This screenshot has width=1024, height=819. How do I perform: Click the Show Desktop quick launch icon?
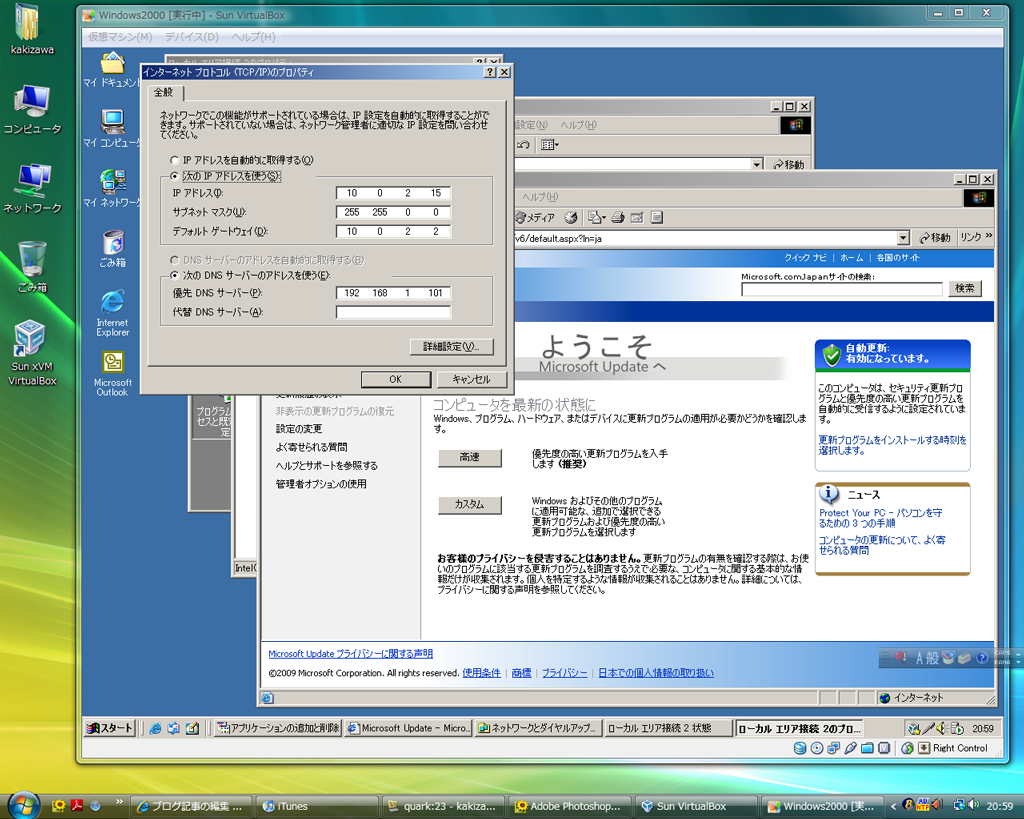click(x=192, y=728)
